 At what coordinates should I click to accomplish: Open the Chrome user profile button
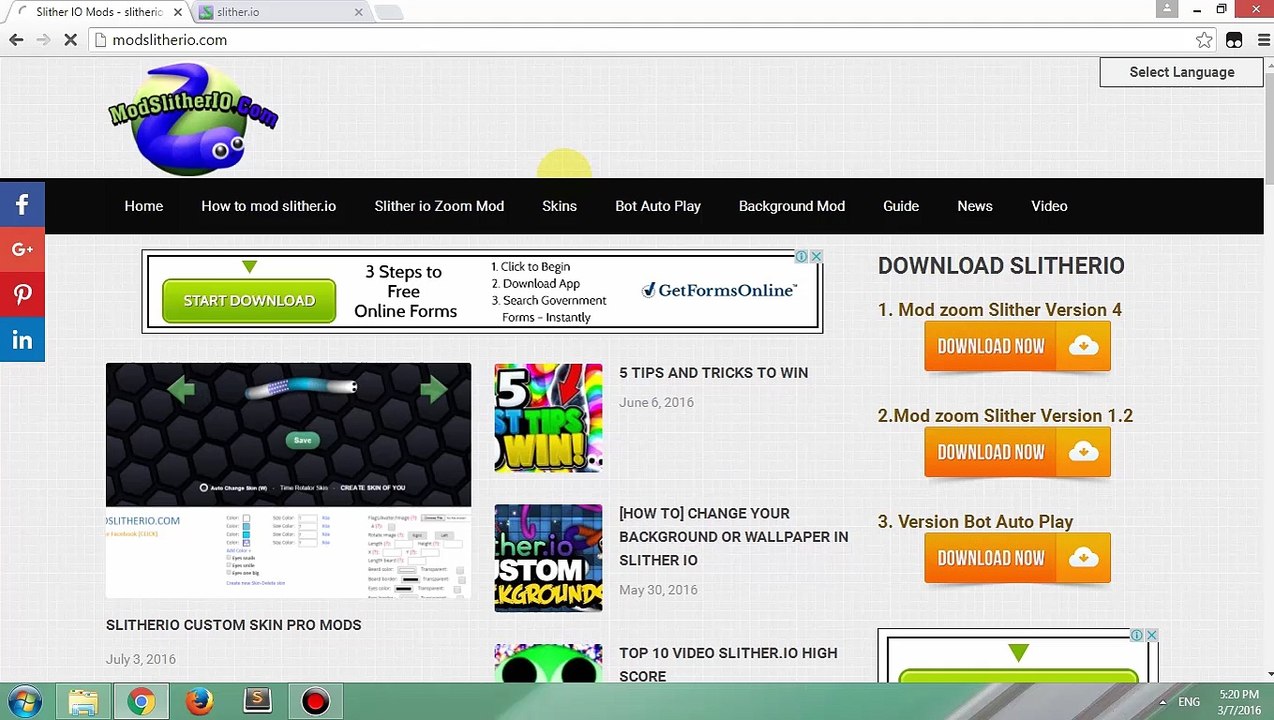pyautogui.click(x=1167, y=9)
